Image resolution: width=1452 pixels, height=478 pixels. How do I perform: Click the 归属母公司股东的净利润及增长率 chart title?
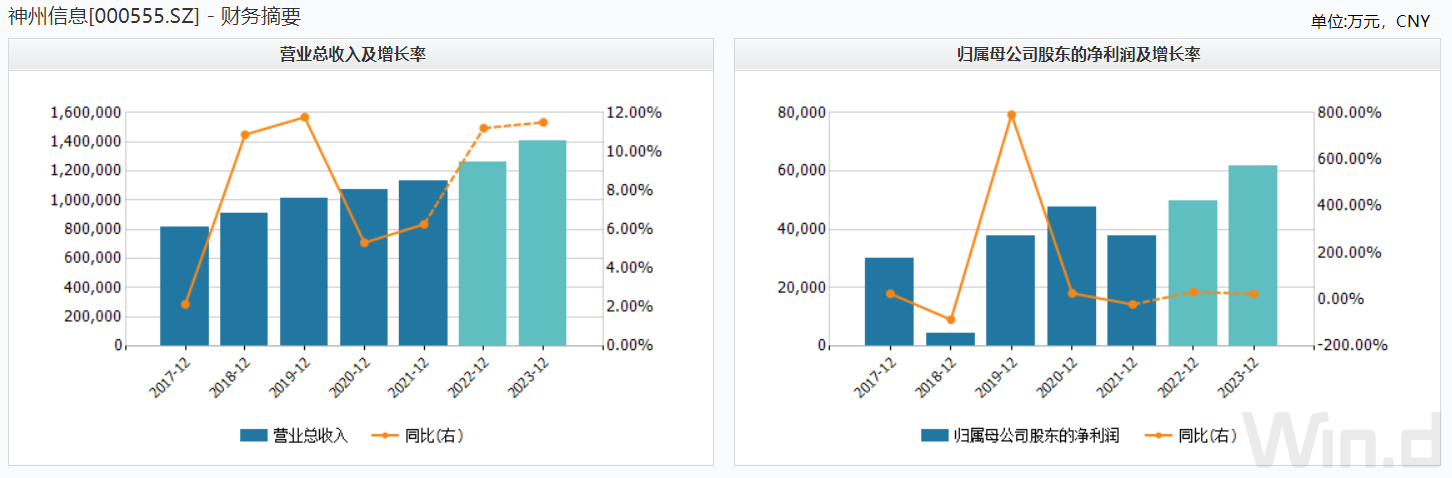[x=1078, y=55]
